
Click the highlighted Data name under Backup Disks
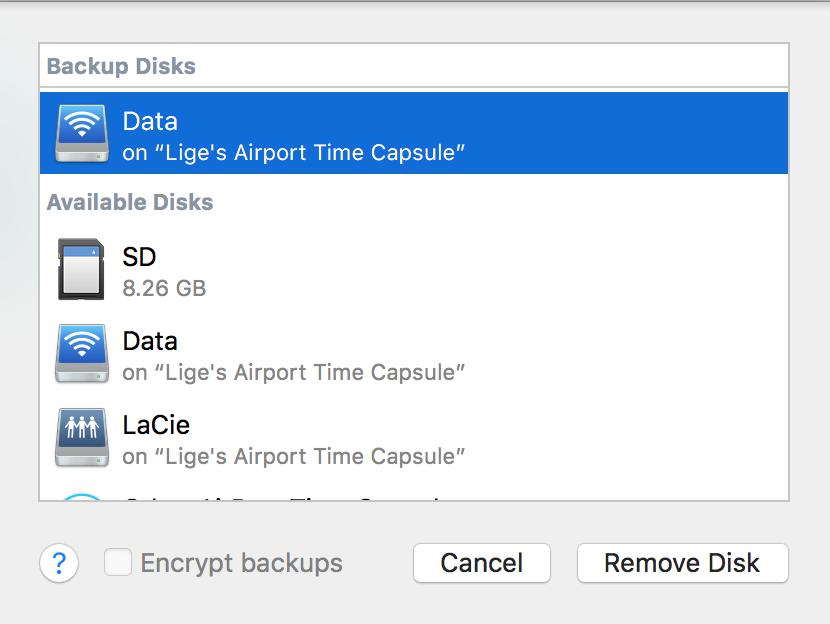(150, 121)
